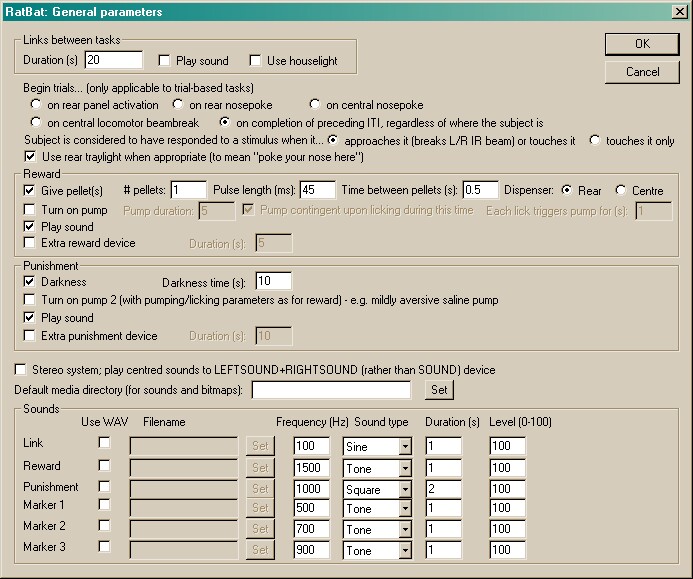Click Time between pellets field

tap(480, 190)
